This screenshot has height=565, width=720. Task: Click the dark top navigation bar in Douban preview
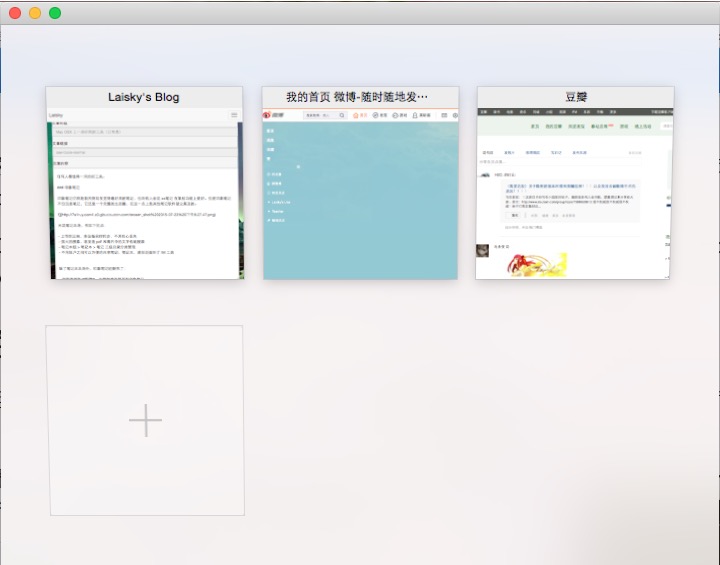pyautogui.click(x=572, y=111)
